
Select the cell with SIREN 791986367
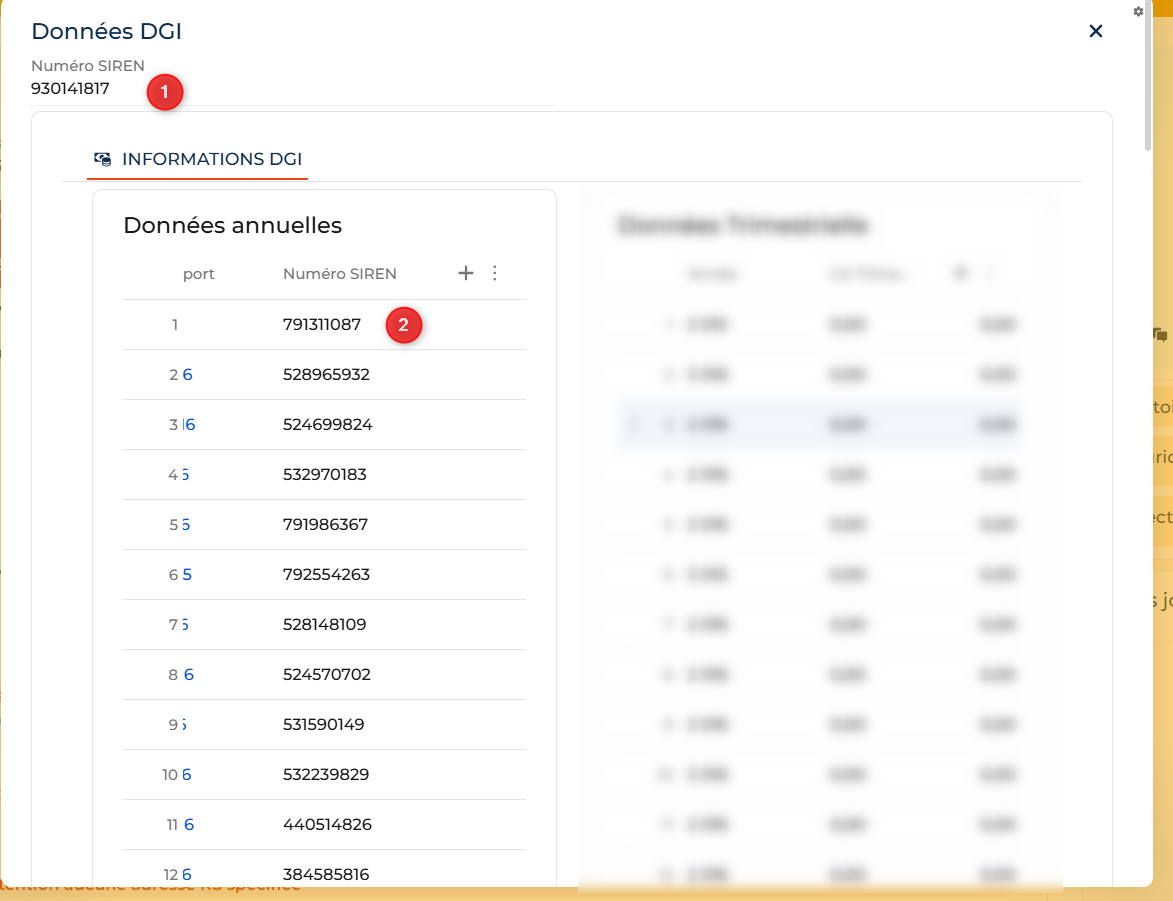325,525
